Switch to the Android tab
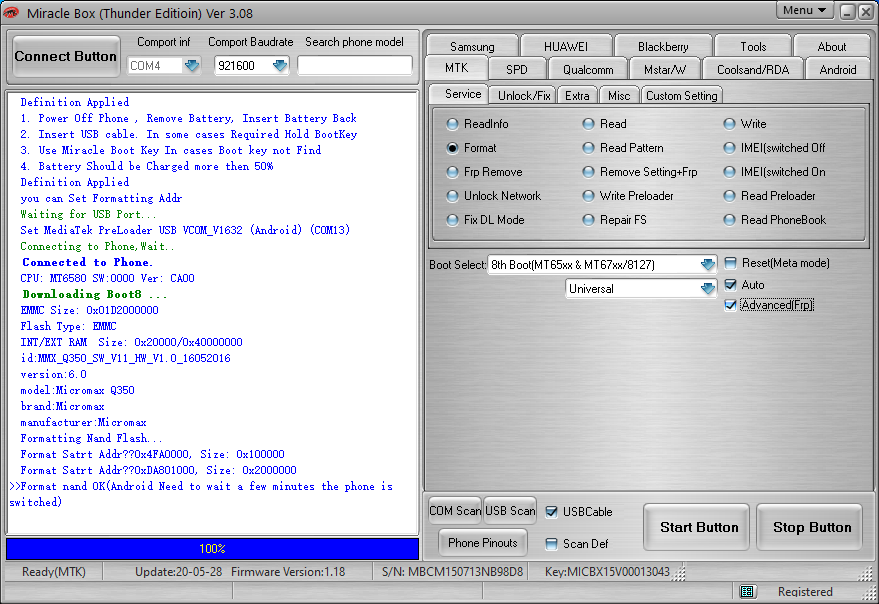Viewport: 879px width, 604px height. 838,70
